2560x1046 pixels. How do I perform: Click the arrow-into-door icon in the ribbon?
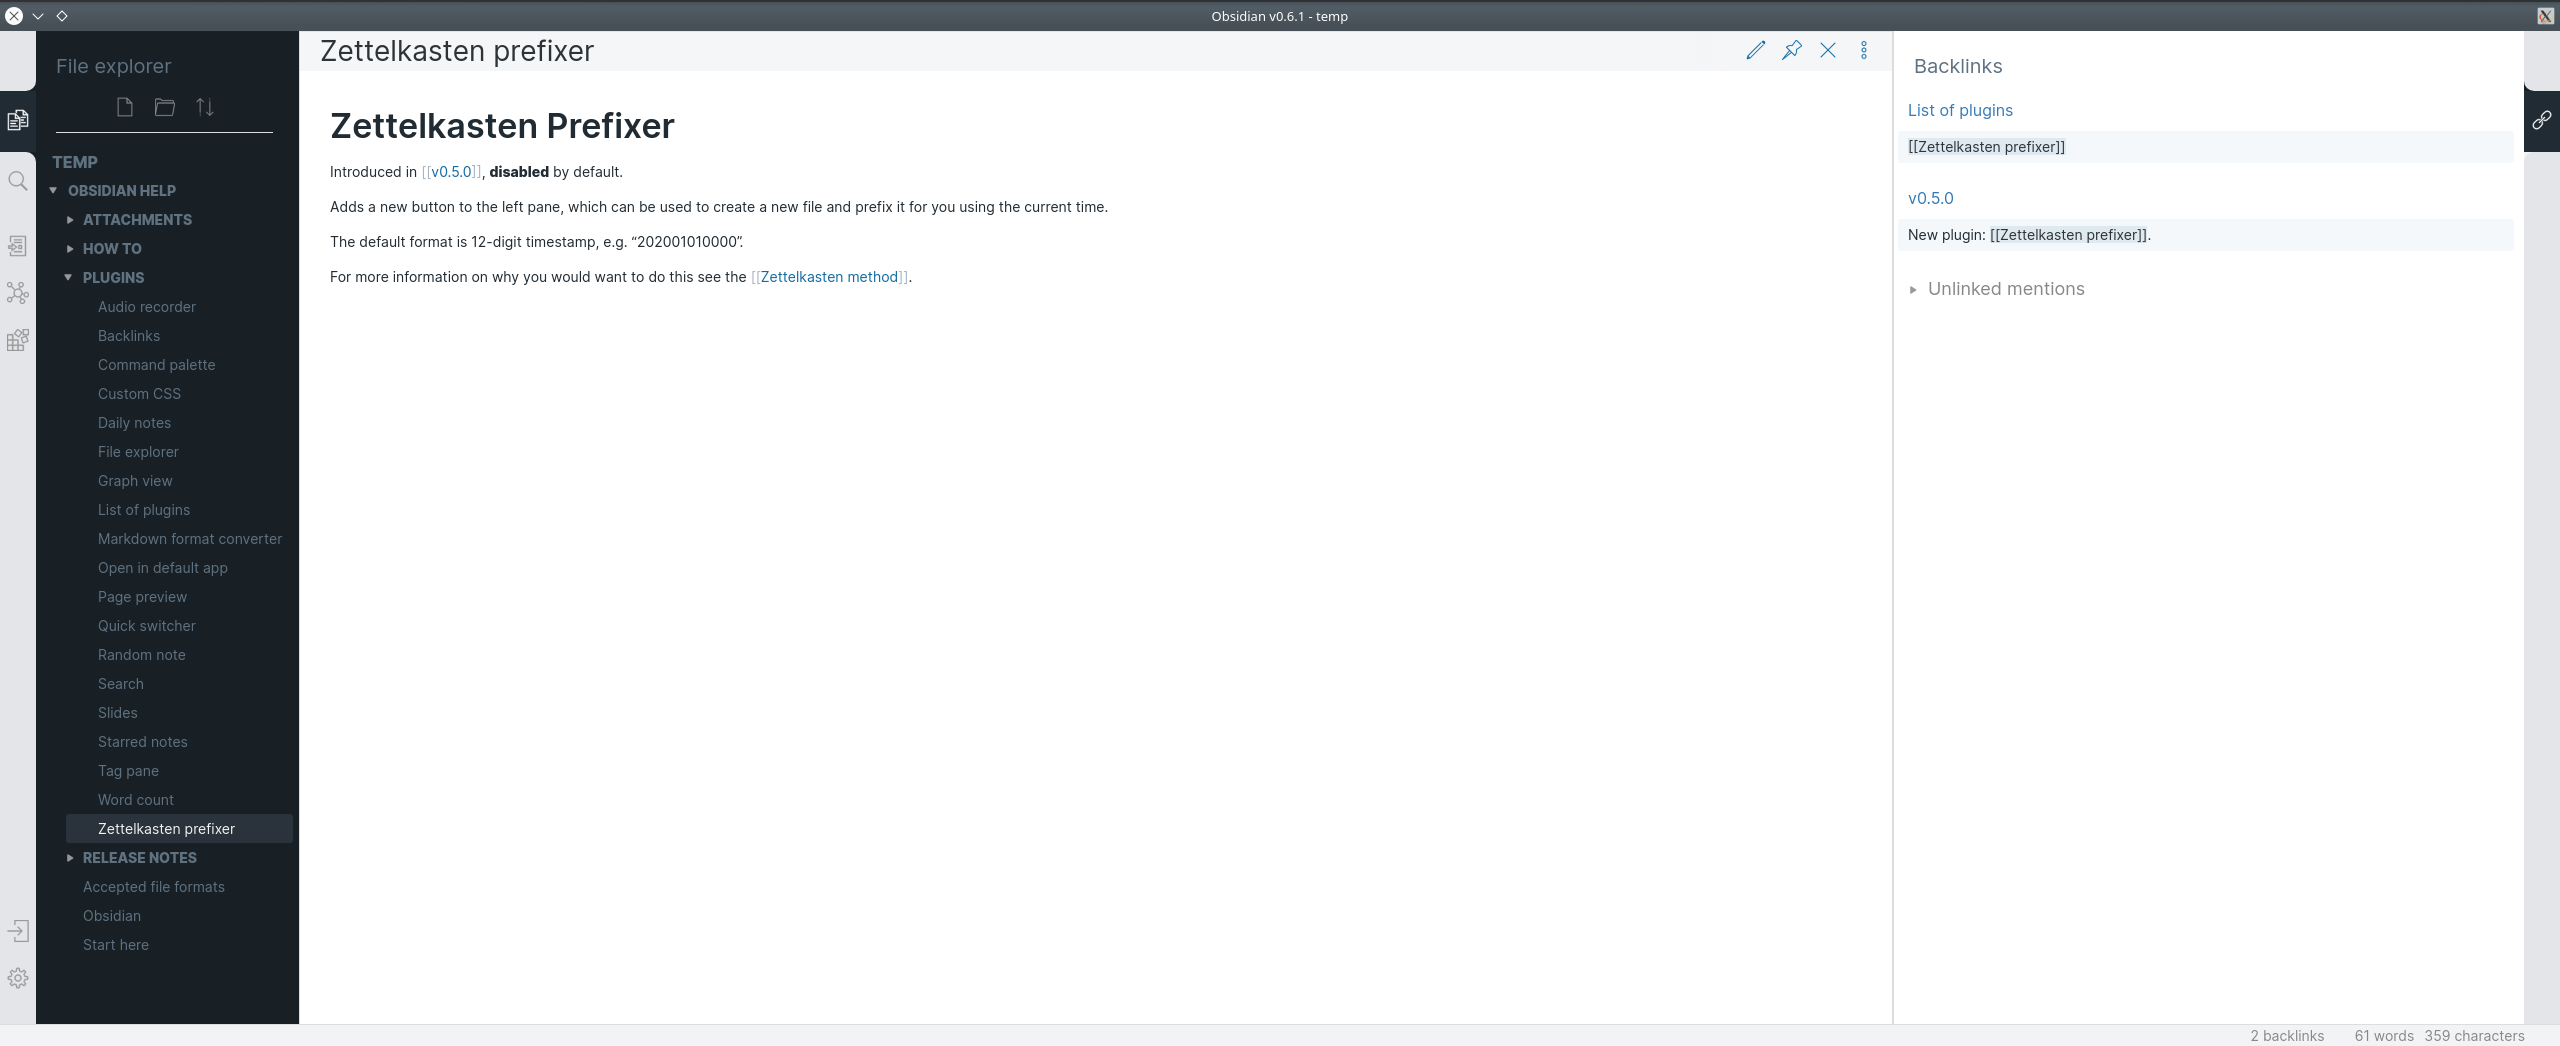click(18, 931)
